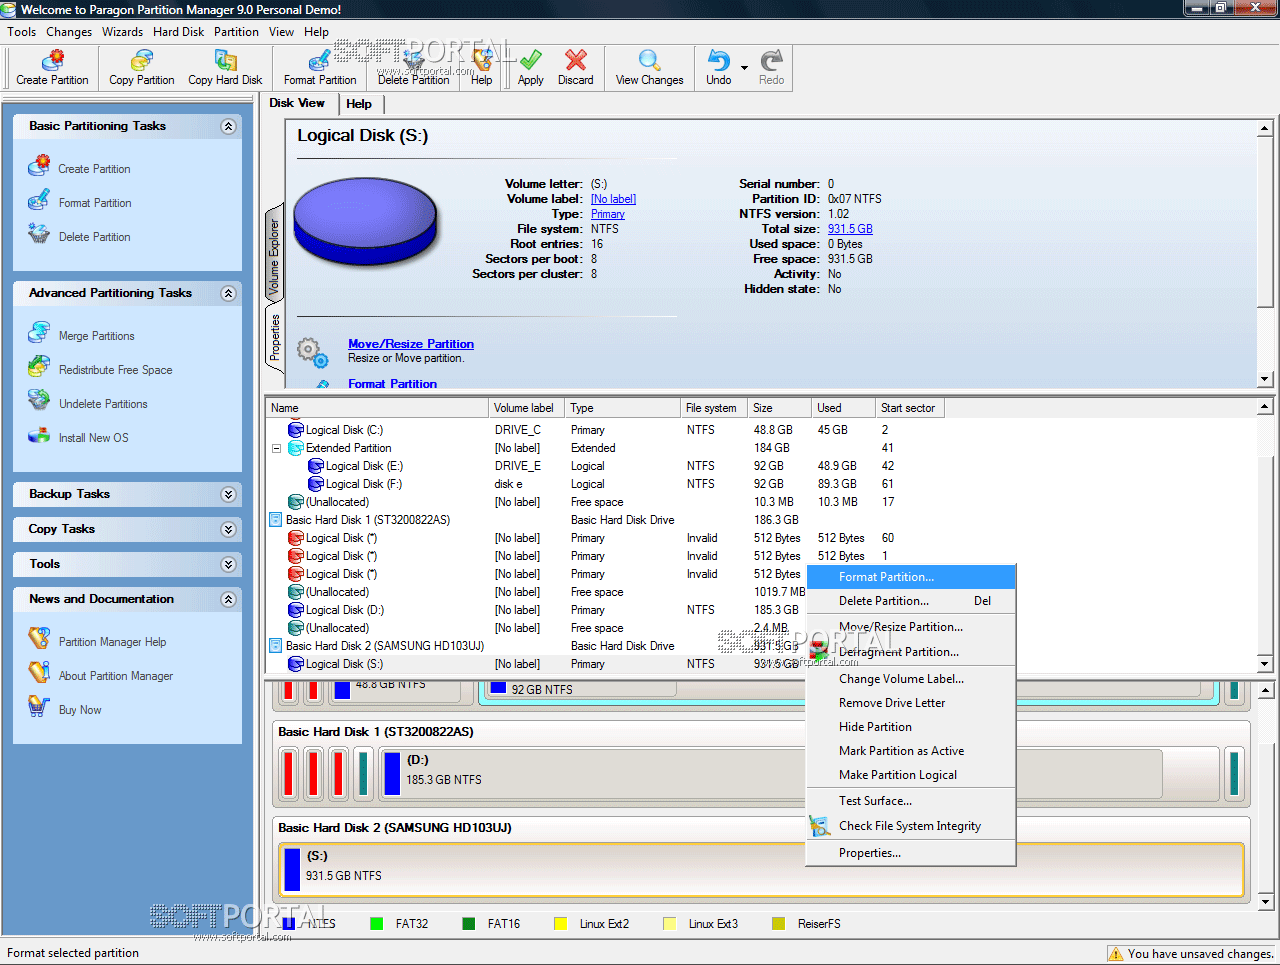Image resolution: width=1280 pixels, height=965 pixels.
Task: Collapse the News and Documentation panel
Action: [228, 599]
